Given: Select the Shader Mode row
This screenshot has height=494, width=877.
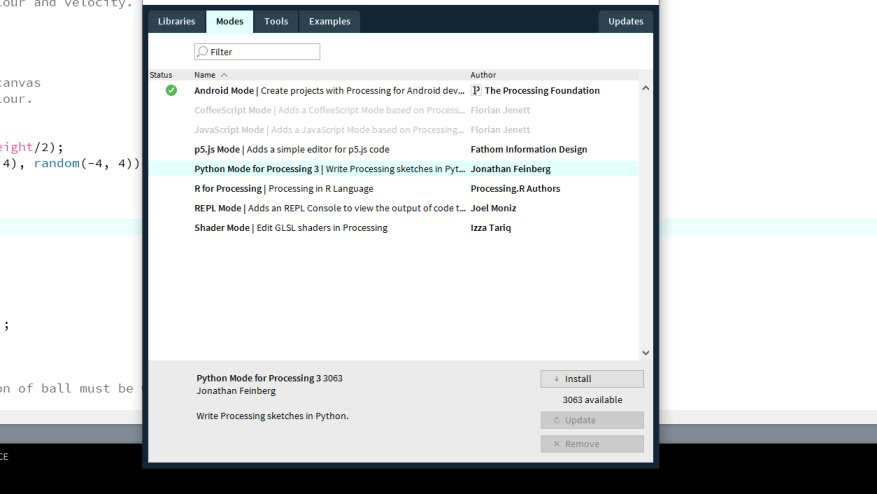Looking at the screenshot, I should pyautogui.click(x=393, y=228).
